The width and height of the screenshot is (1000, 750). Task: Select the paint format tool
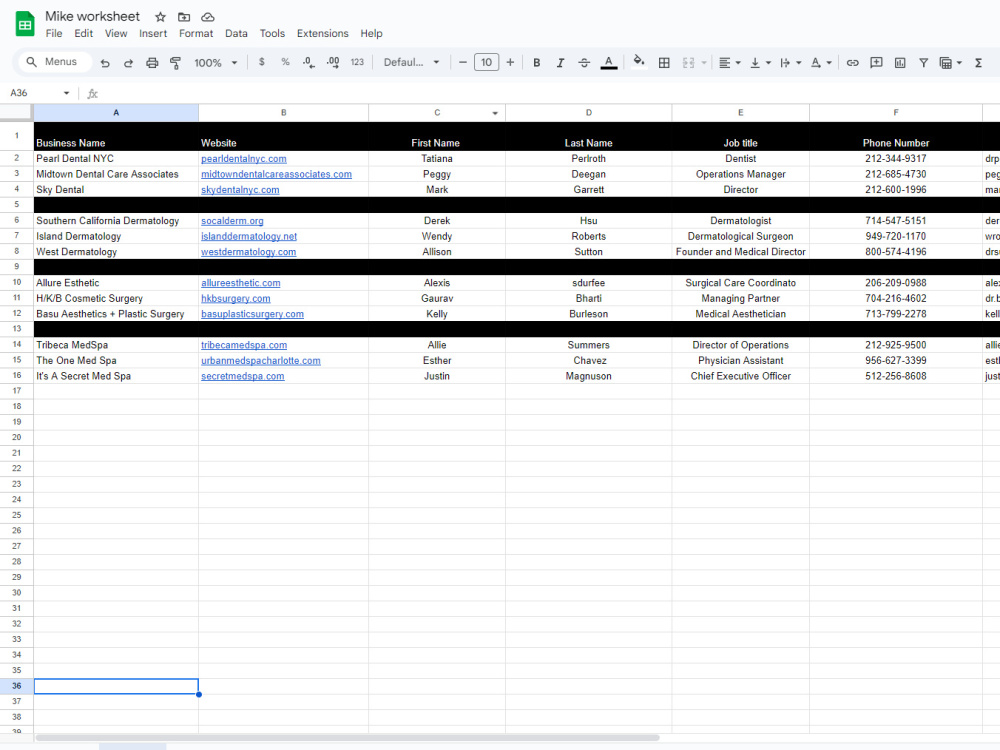tap(175, 62)
